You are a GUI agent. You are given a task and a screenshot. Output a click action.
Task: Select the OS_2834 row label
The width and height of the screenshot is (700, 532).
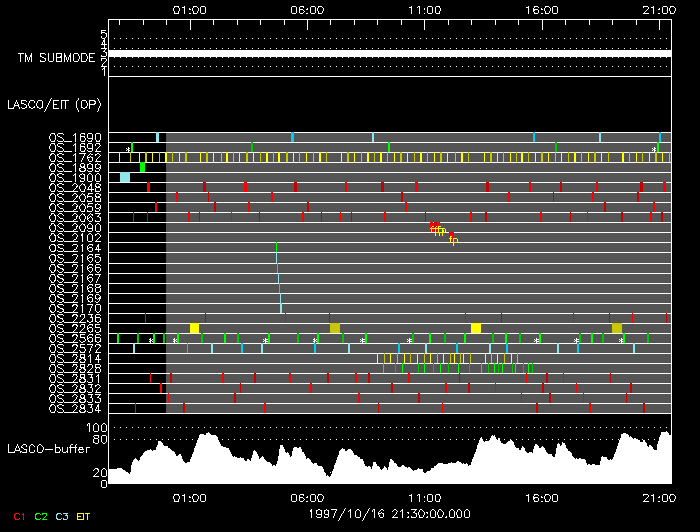(75, 408)
